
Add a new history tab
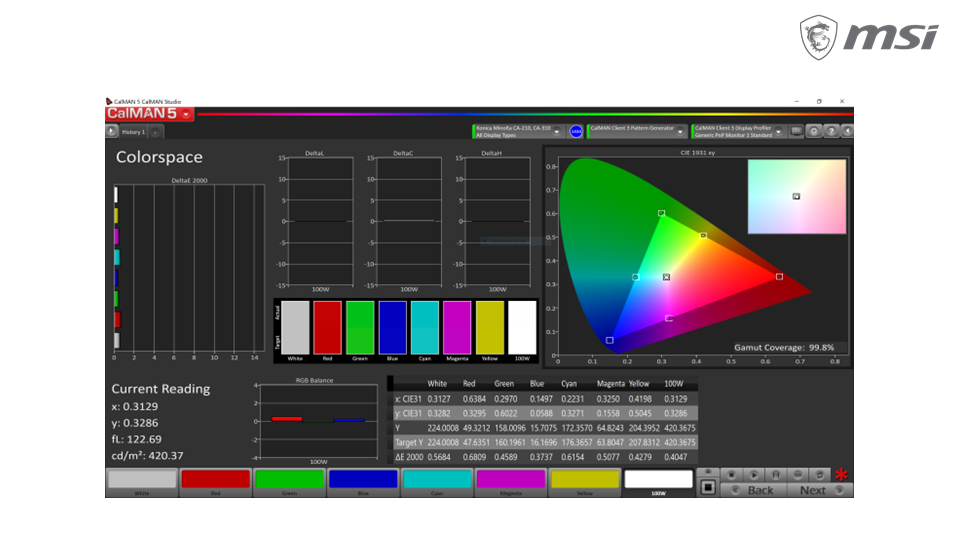click(157, 131)
